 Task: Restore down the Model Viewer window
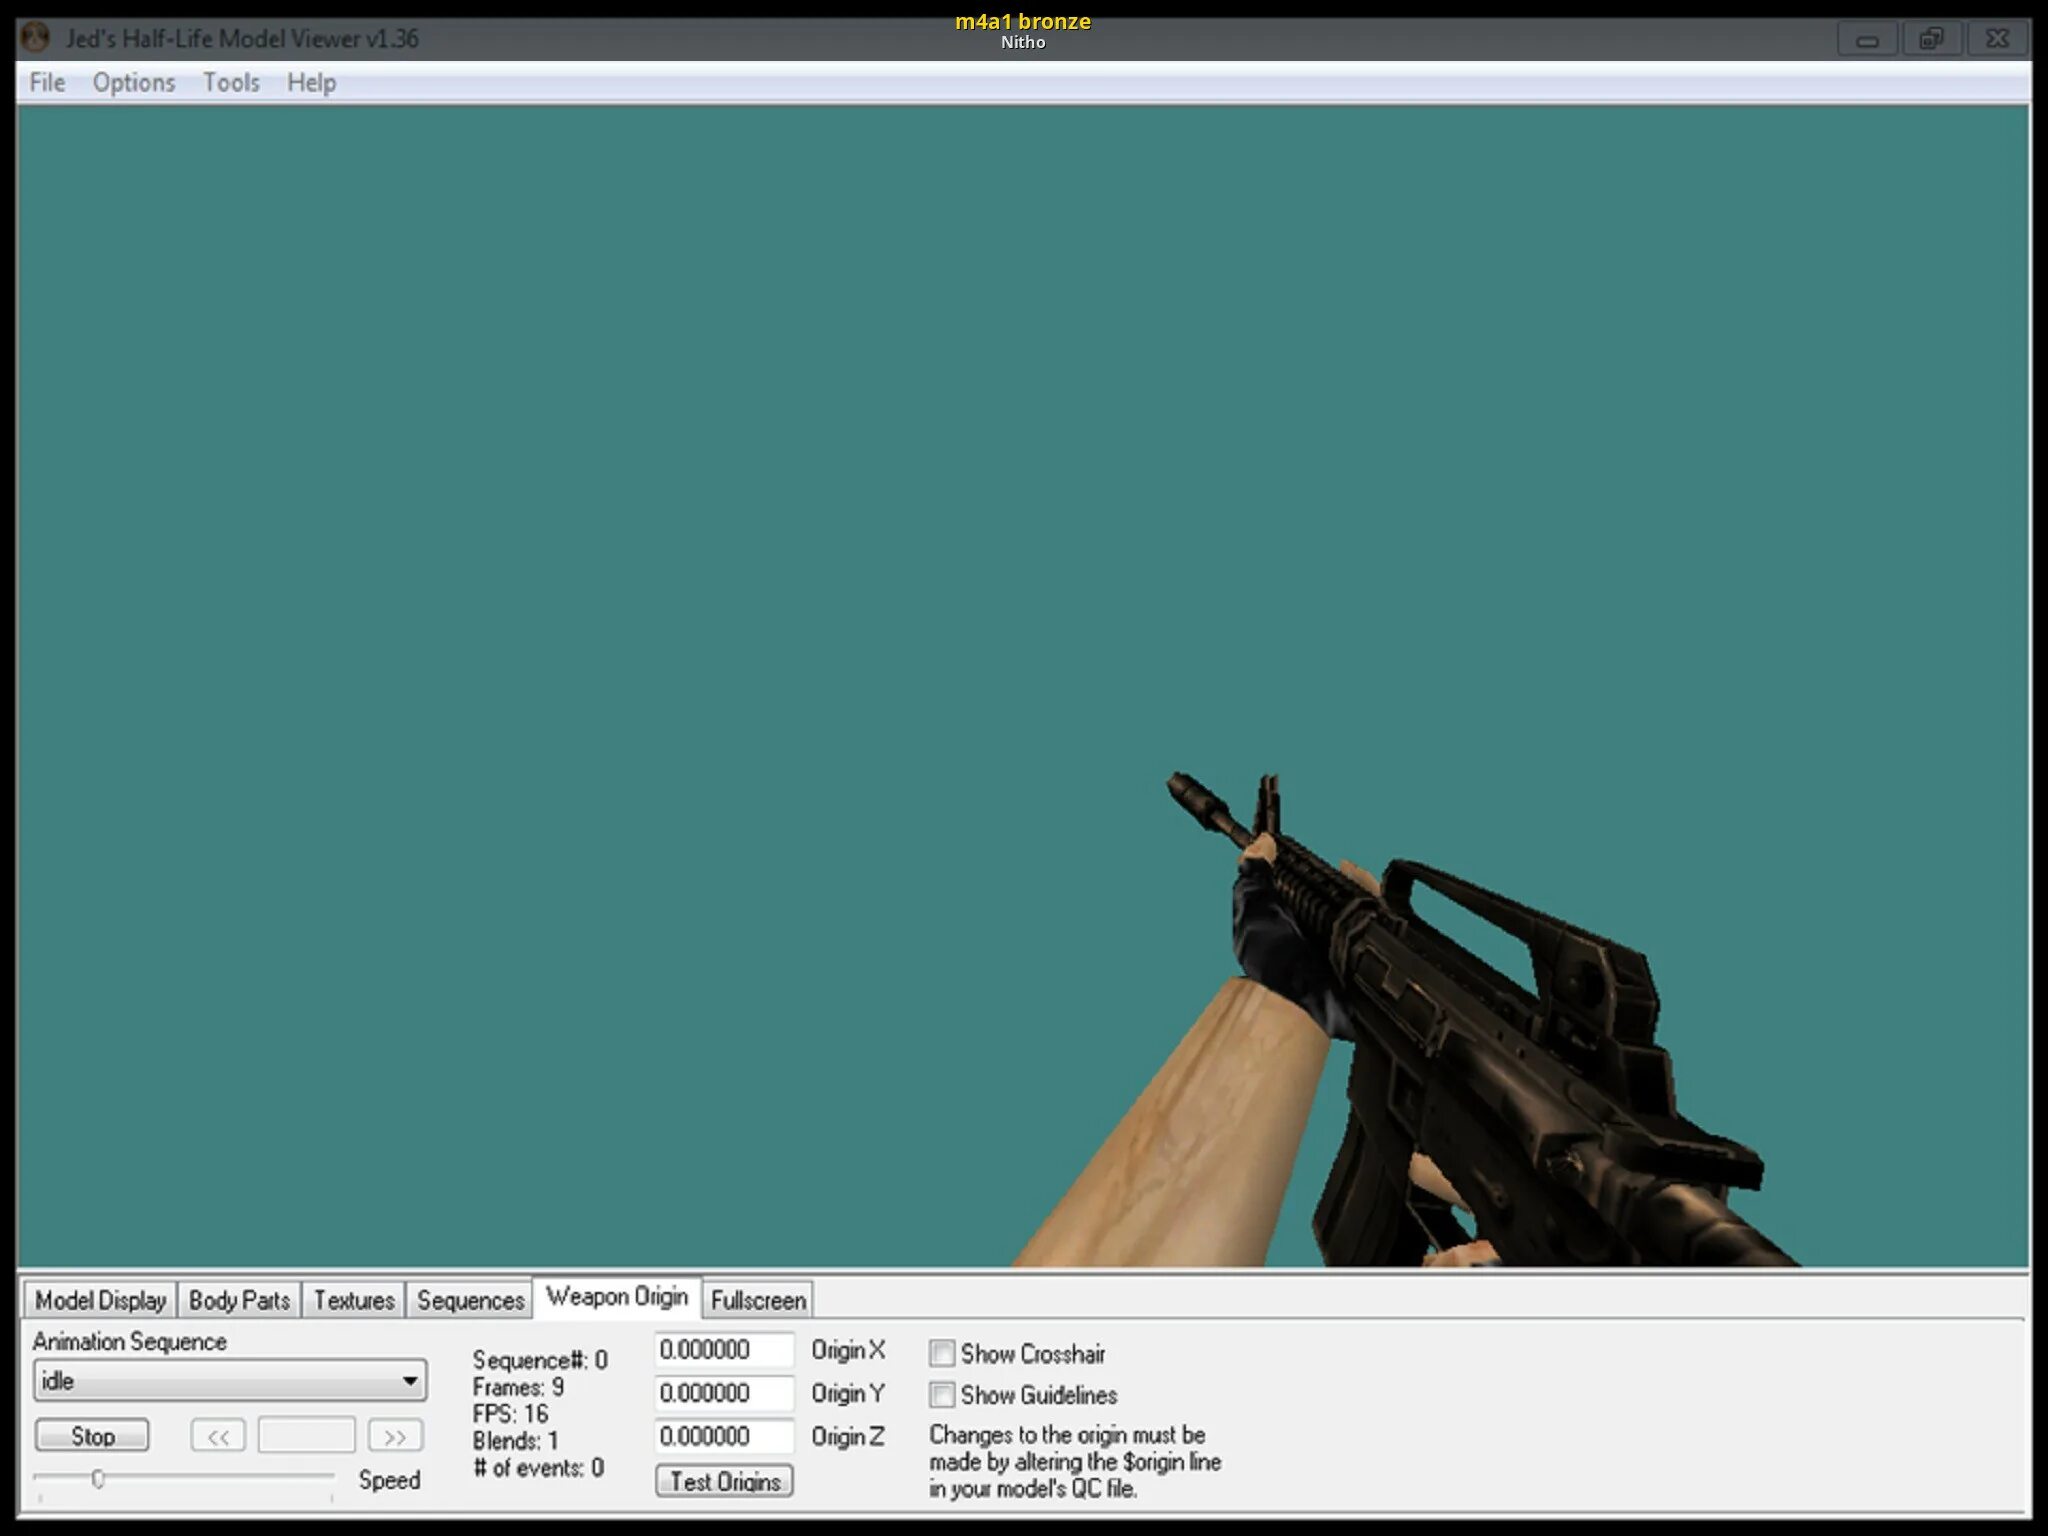1931,40
